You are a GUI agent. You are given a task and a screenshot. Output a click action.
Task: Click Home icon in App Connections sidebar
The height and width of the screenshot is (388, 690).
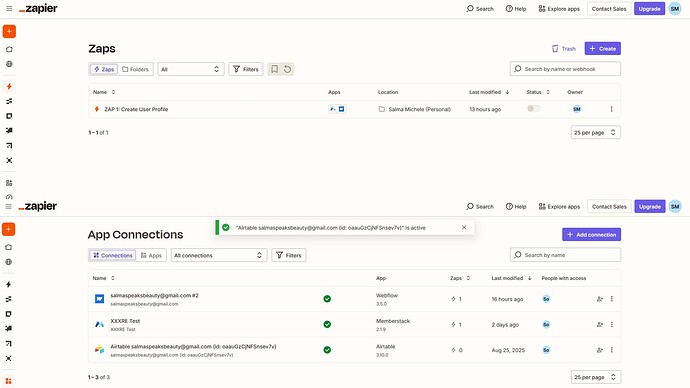click(9, 247)
